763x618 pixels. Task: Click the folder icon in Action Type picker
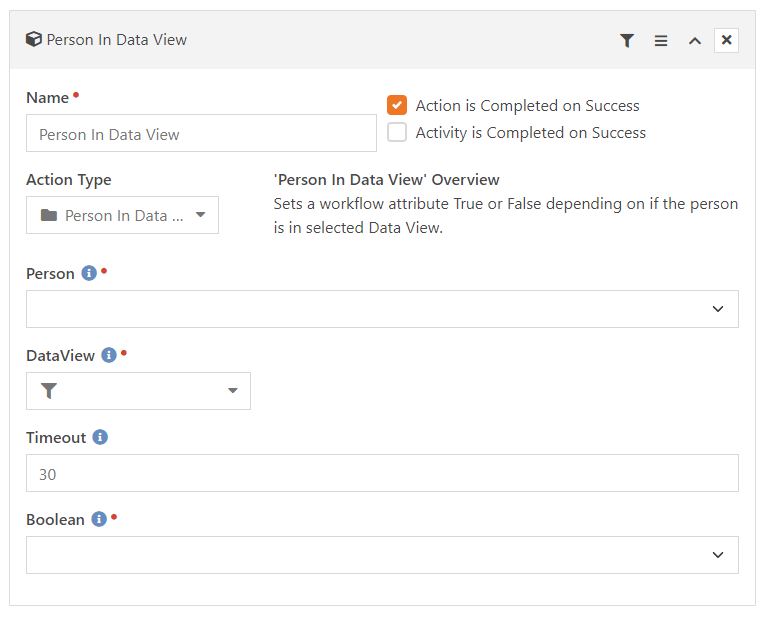(49, 215)
